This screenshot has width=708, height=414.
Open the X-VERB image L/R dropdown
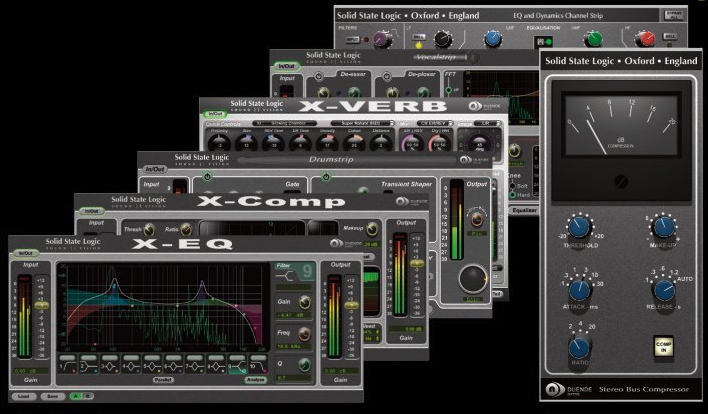point(488,123)
